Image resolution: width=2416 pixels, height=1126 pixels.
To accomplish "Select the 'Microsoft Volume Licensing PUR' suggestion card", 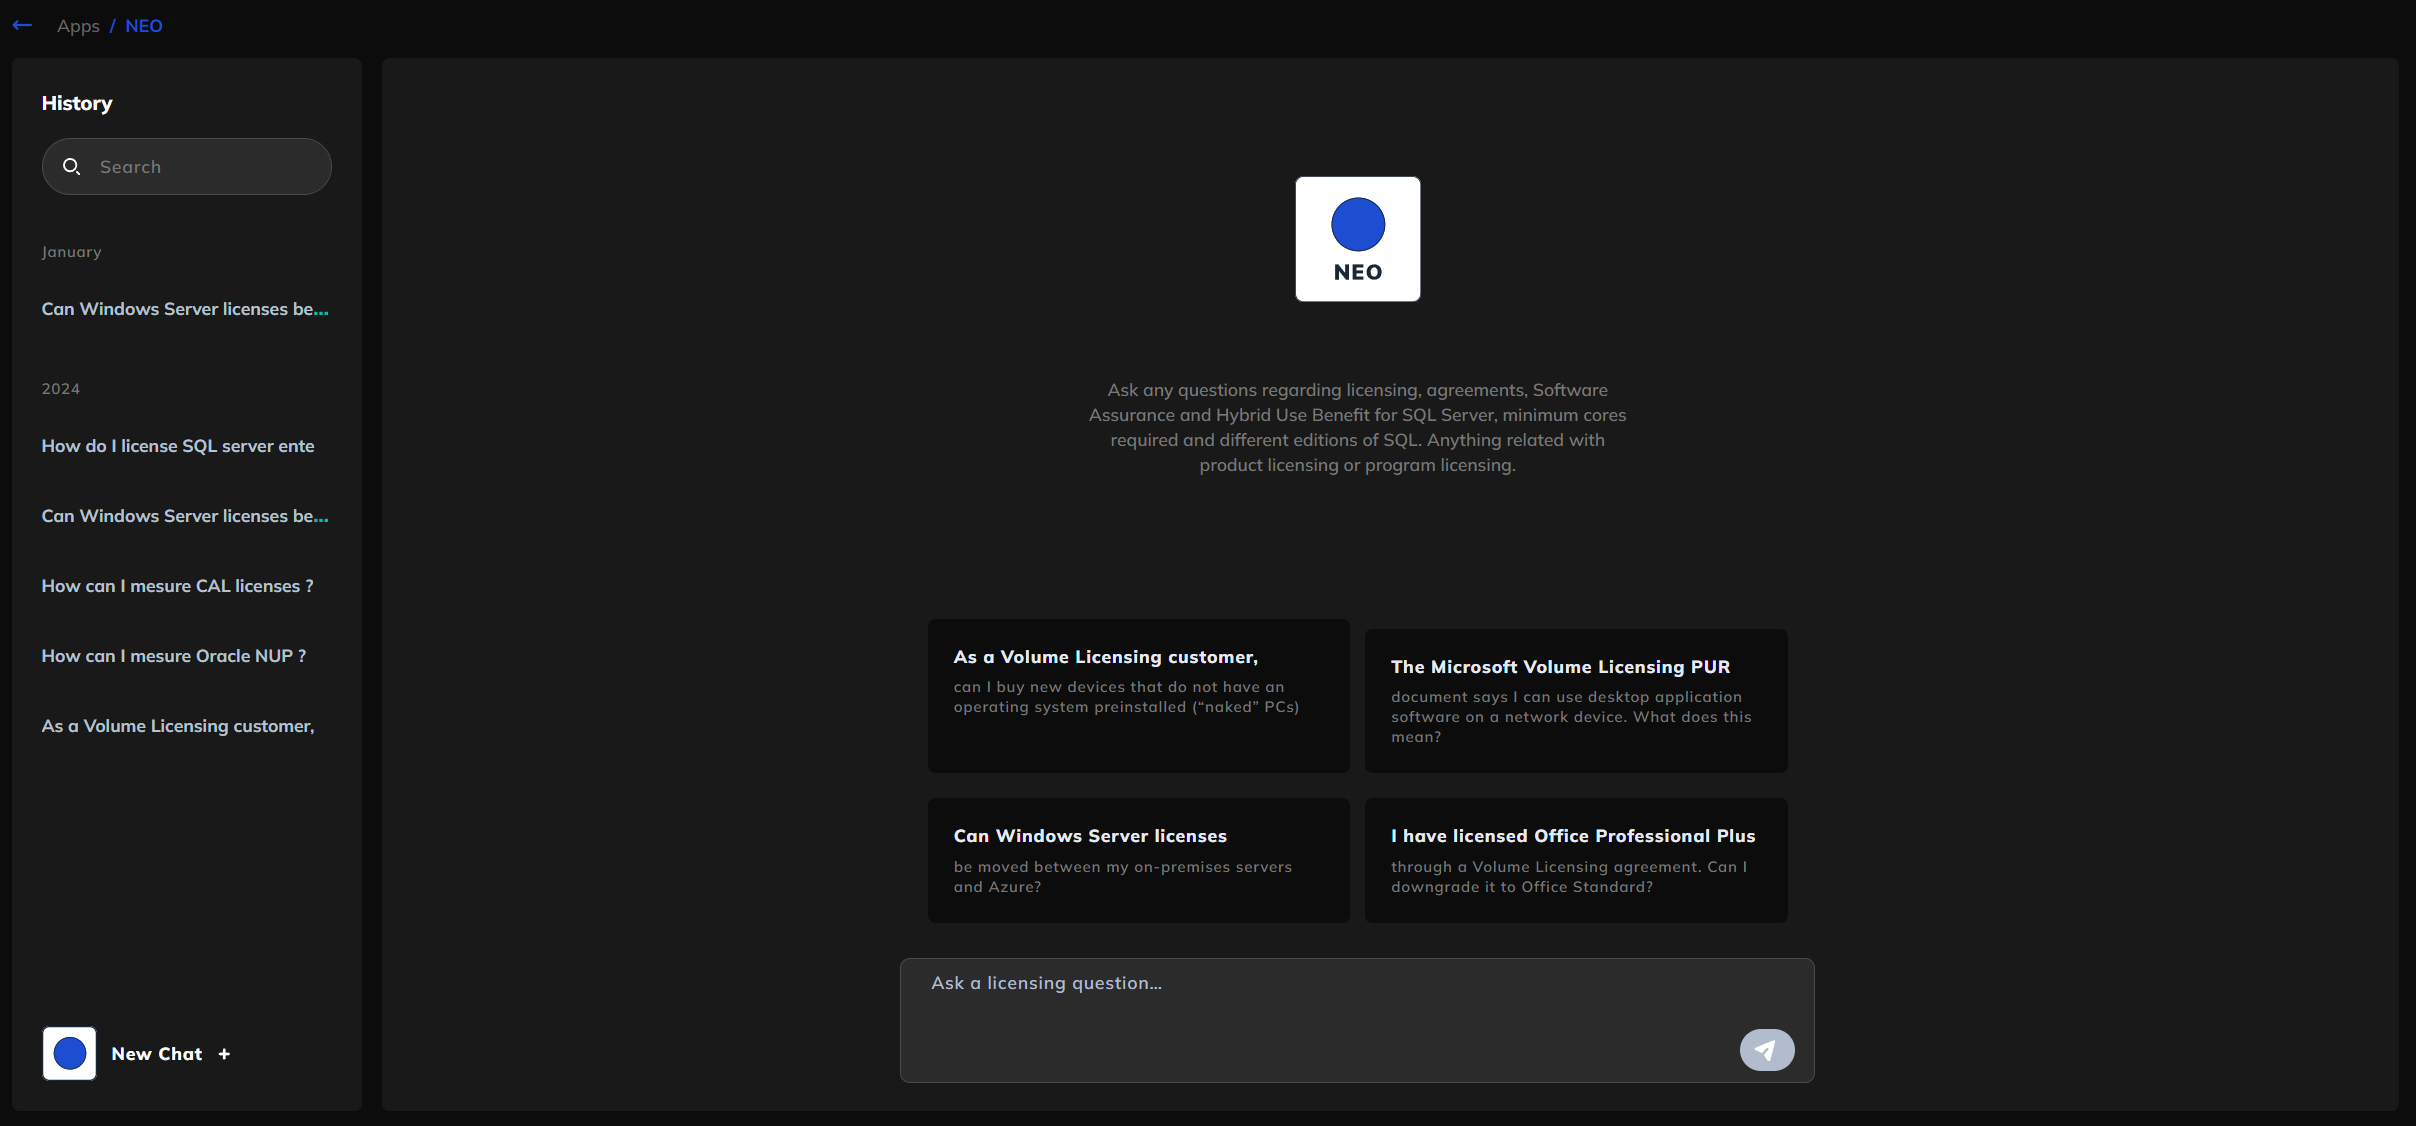I will click(x=1576, y=700).
